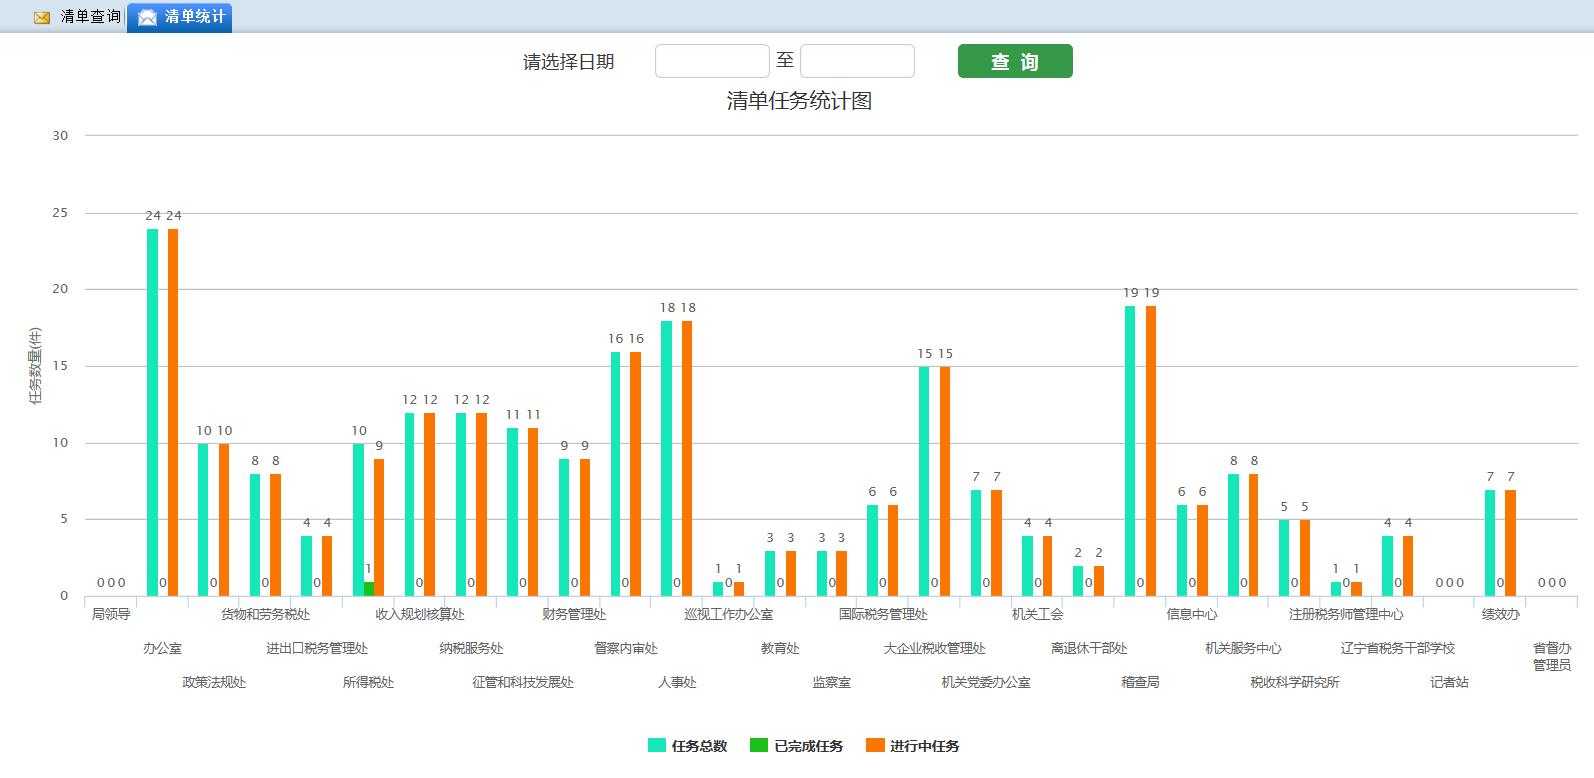Click the 所得税处 orange bar labeled 9
Screen dimensions: 1594x778
coord(379,527)
